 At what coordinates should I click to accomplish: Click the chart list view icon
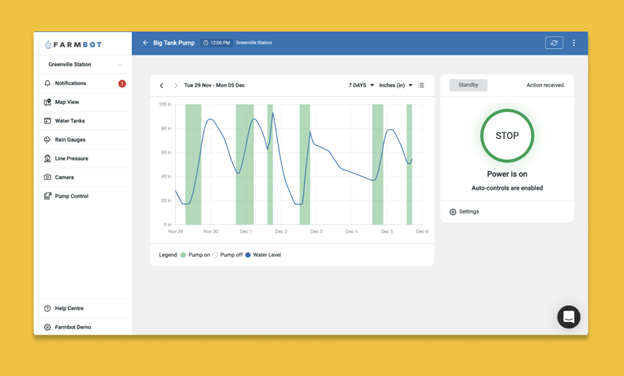coord(421,85)
